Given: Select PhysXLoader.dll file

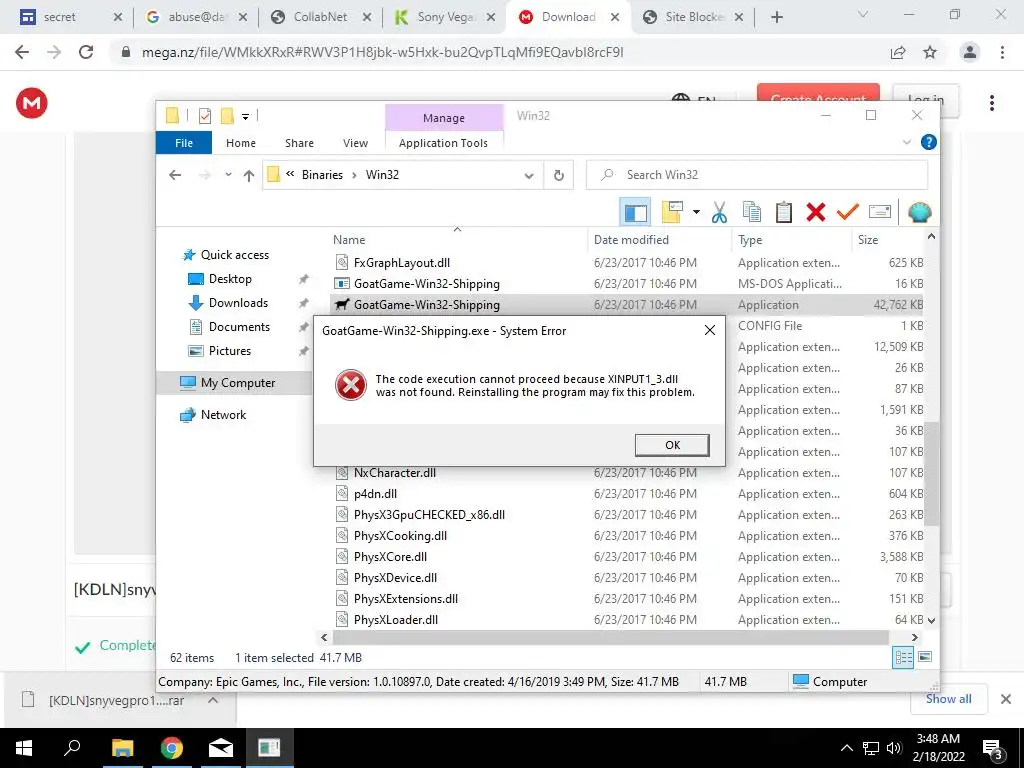Looking at the screenshot, I should 396,620.
